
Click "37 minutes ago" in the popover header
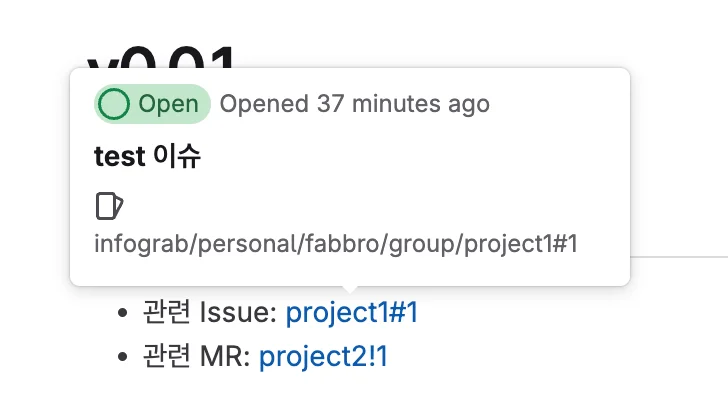click(403, 104)
